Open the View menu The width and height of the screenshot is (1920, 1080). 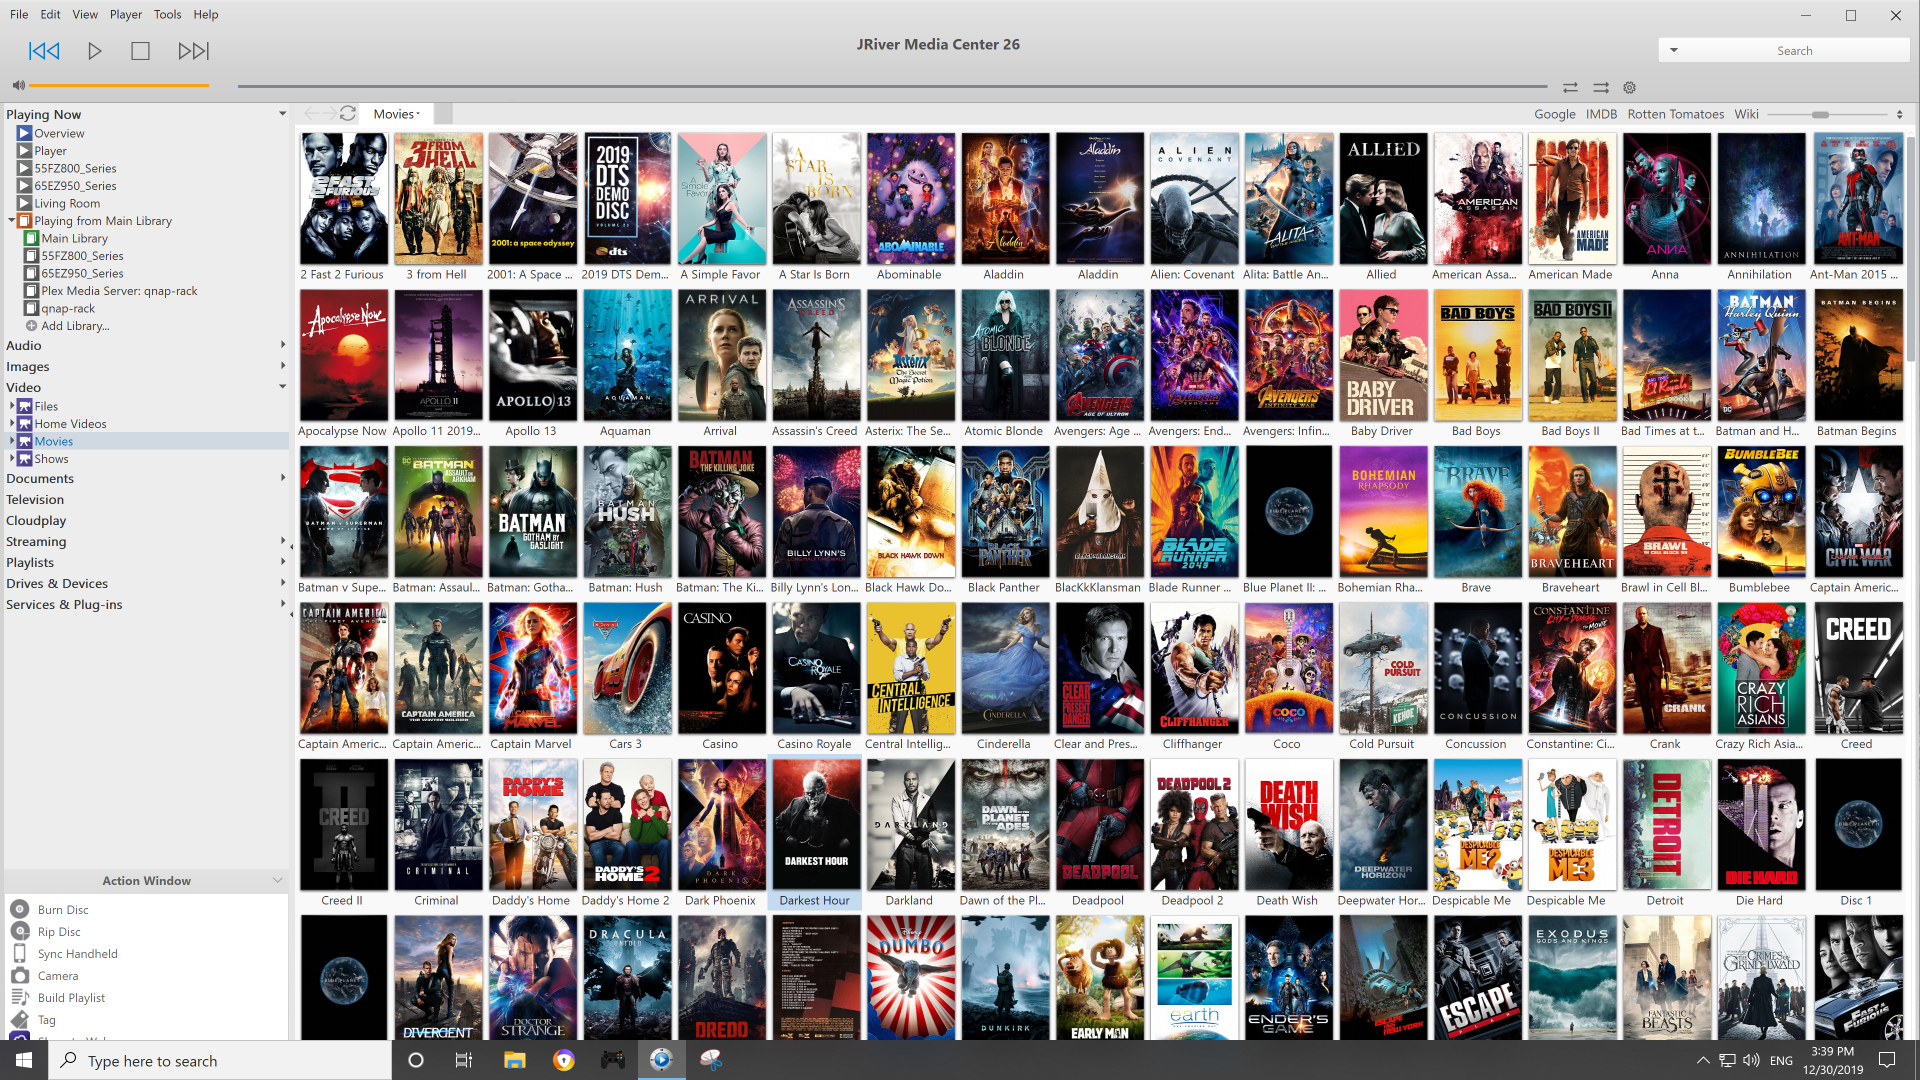pyautogui.click(x=85, y=14)
